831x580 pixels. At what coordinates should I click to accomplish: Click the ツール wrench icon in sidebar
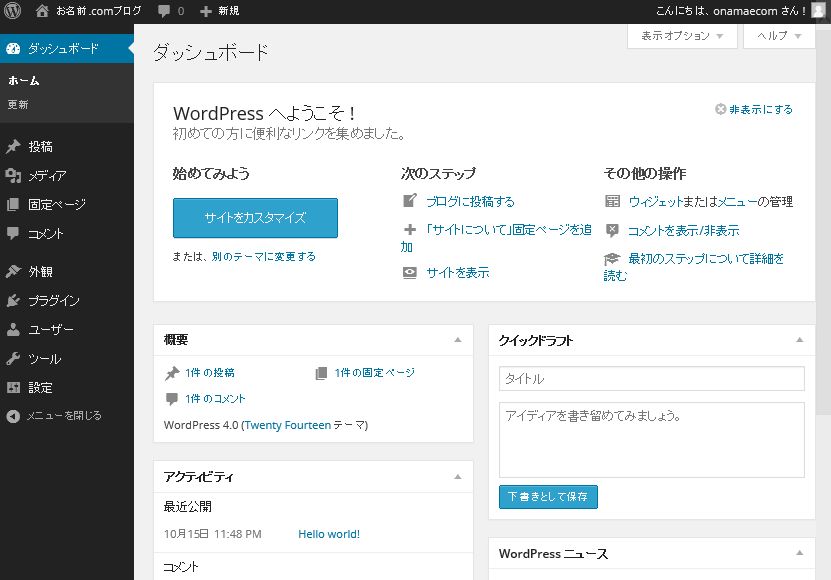13,358
